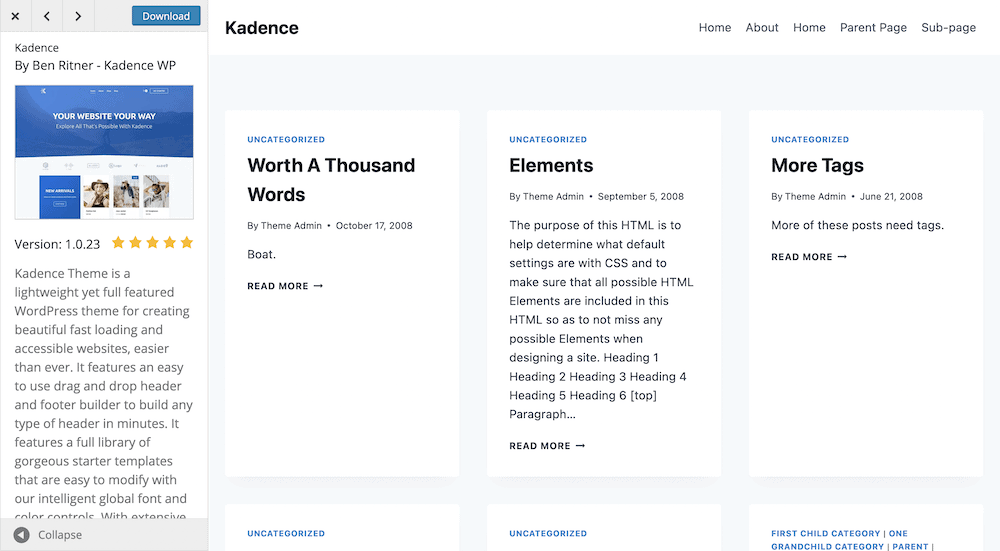Viewport: 1000px width, 551px height.
Task: Open the Parent Page menu item
Action: (873, 27)
